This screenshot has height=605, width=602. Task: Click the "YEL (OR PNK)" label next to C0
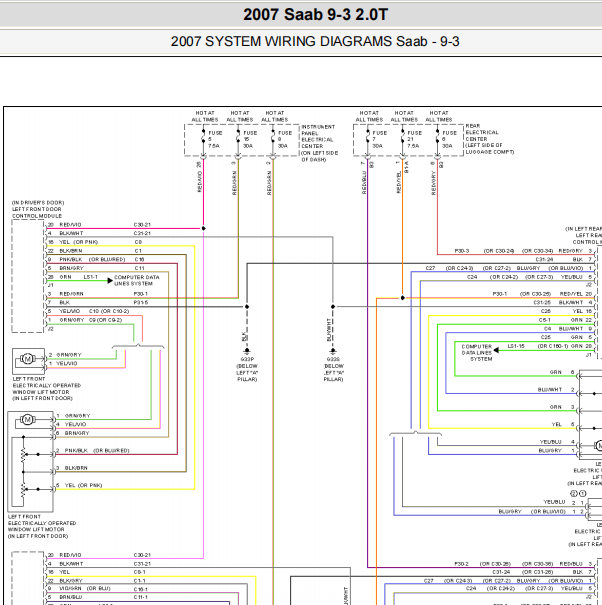78,242
